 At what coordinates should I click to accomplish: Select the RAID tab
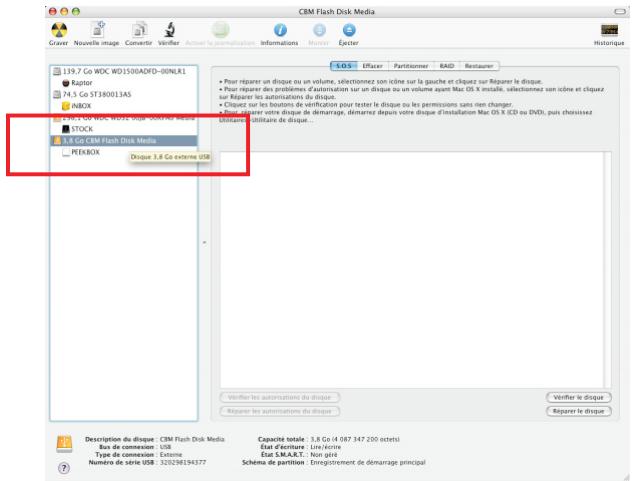click(446, 65)
